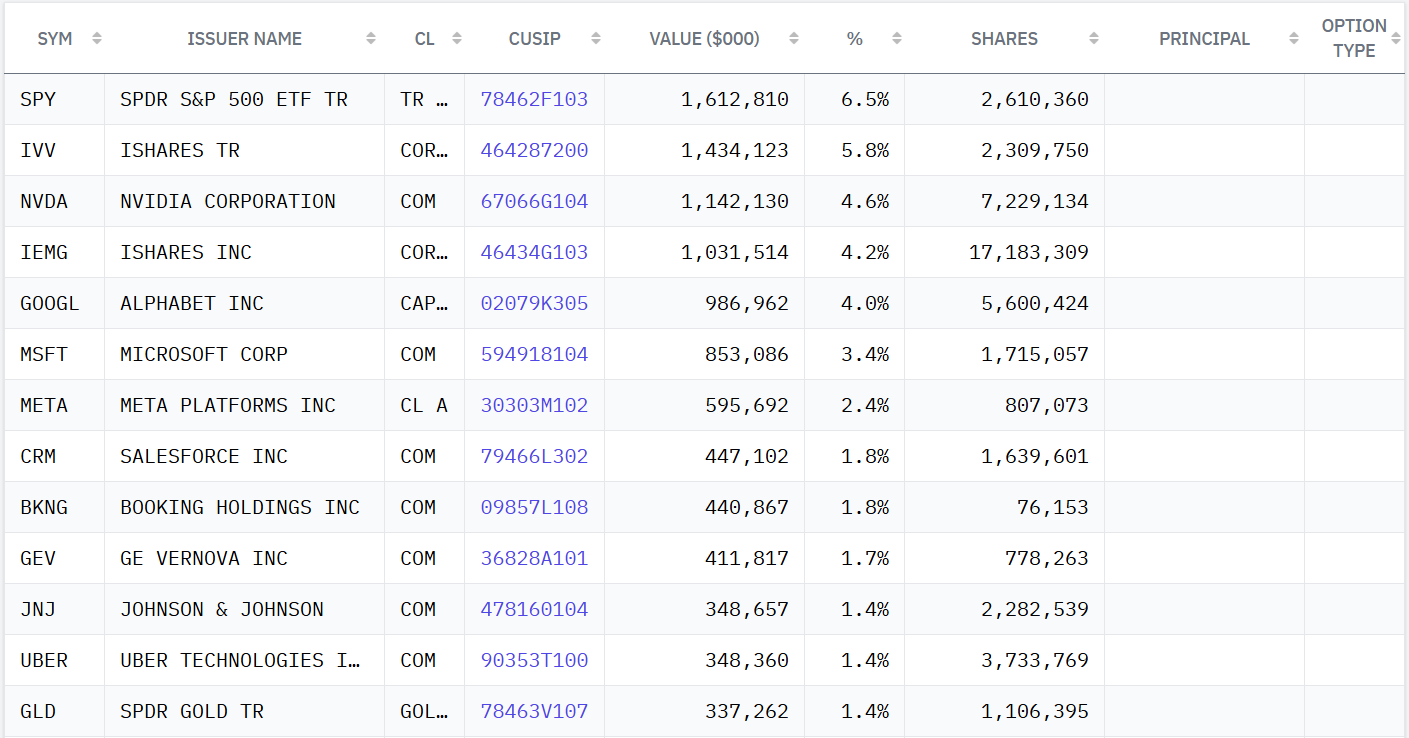Select the MSFT symbol cell
Screen dimensions: 1409x738
[55, 354]
